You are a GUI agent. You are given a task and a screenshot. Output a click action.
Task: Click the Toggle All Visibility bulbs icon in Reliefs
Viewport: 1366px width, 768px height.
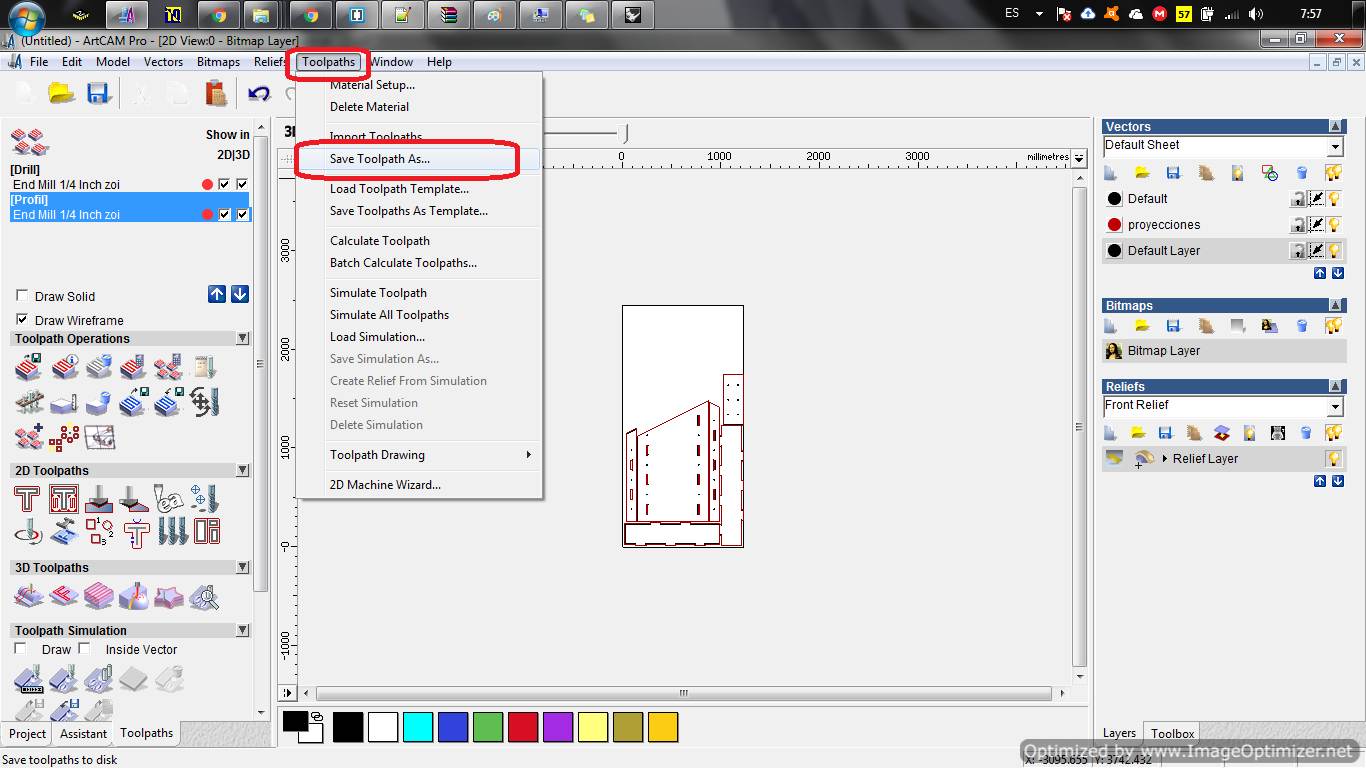[x=1333, y=433]
